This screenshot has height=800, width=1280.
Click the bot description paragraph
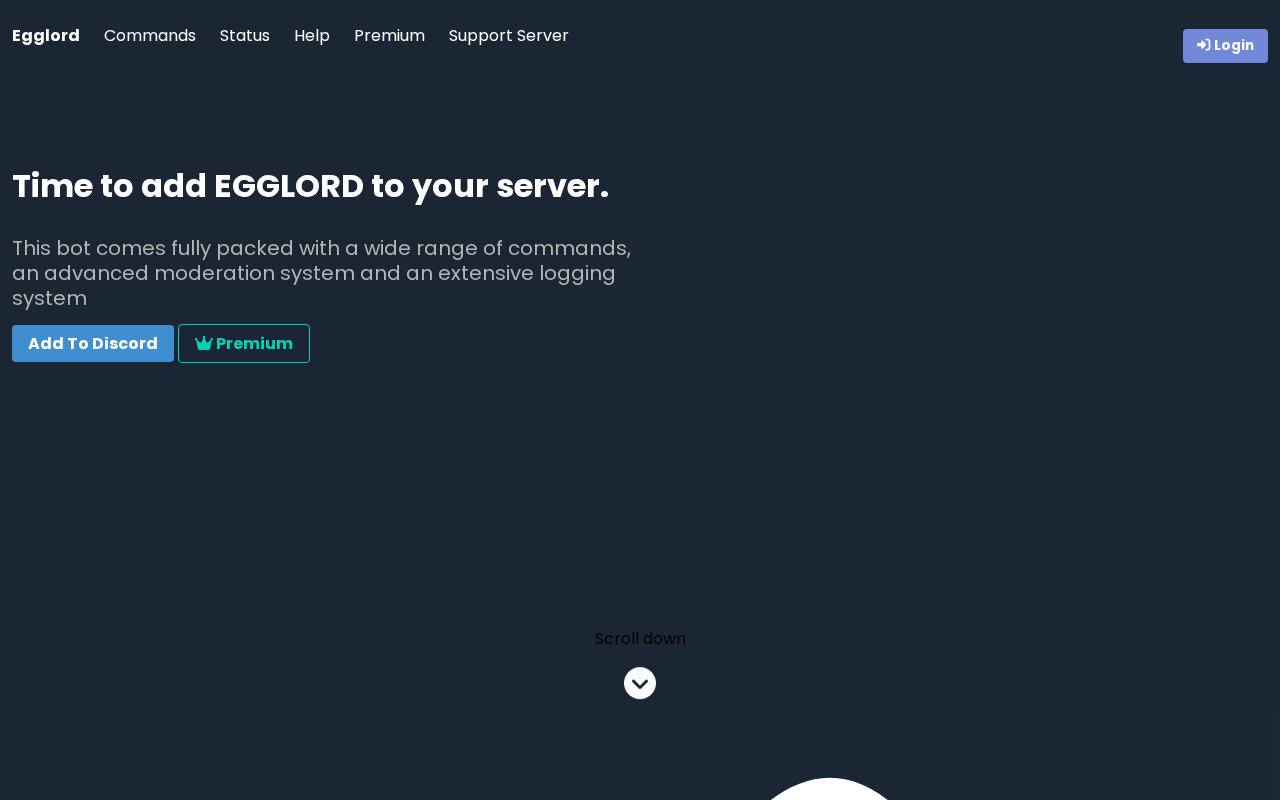pos(322,273)
